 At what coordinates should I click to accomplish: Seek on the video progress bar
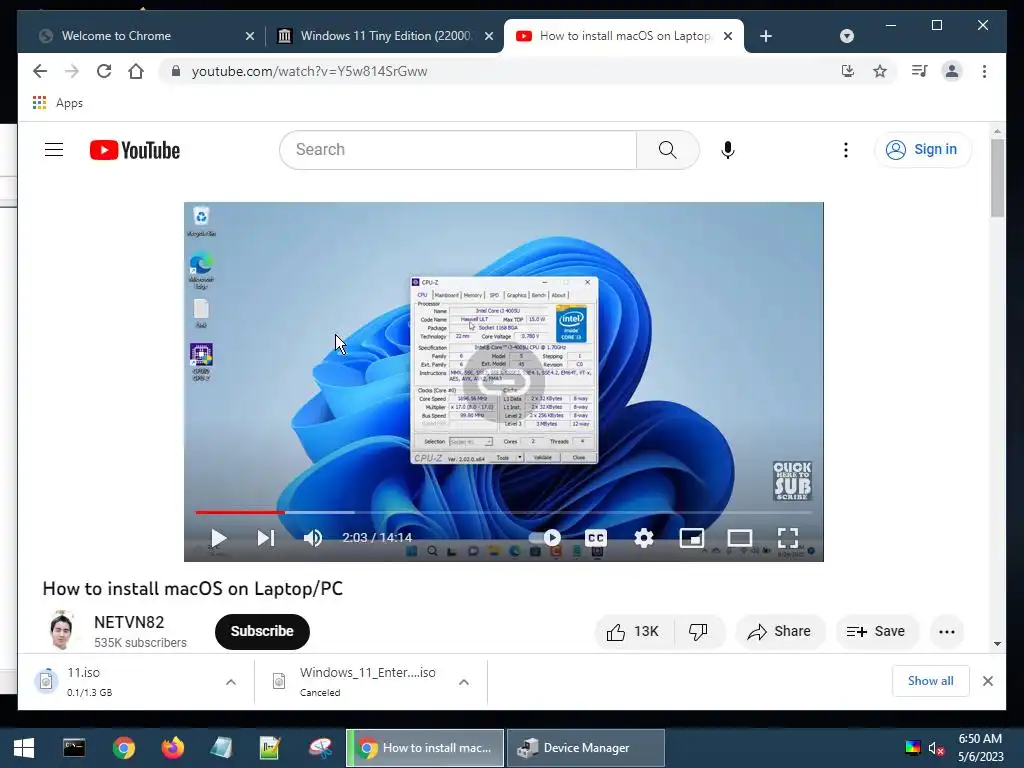pos(504,513)
